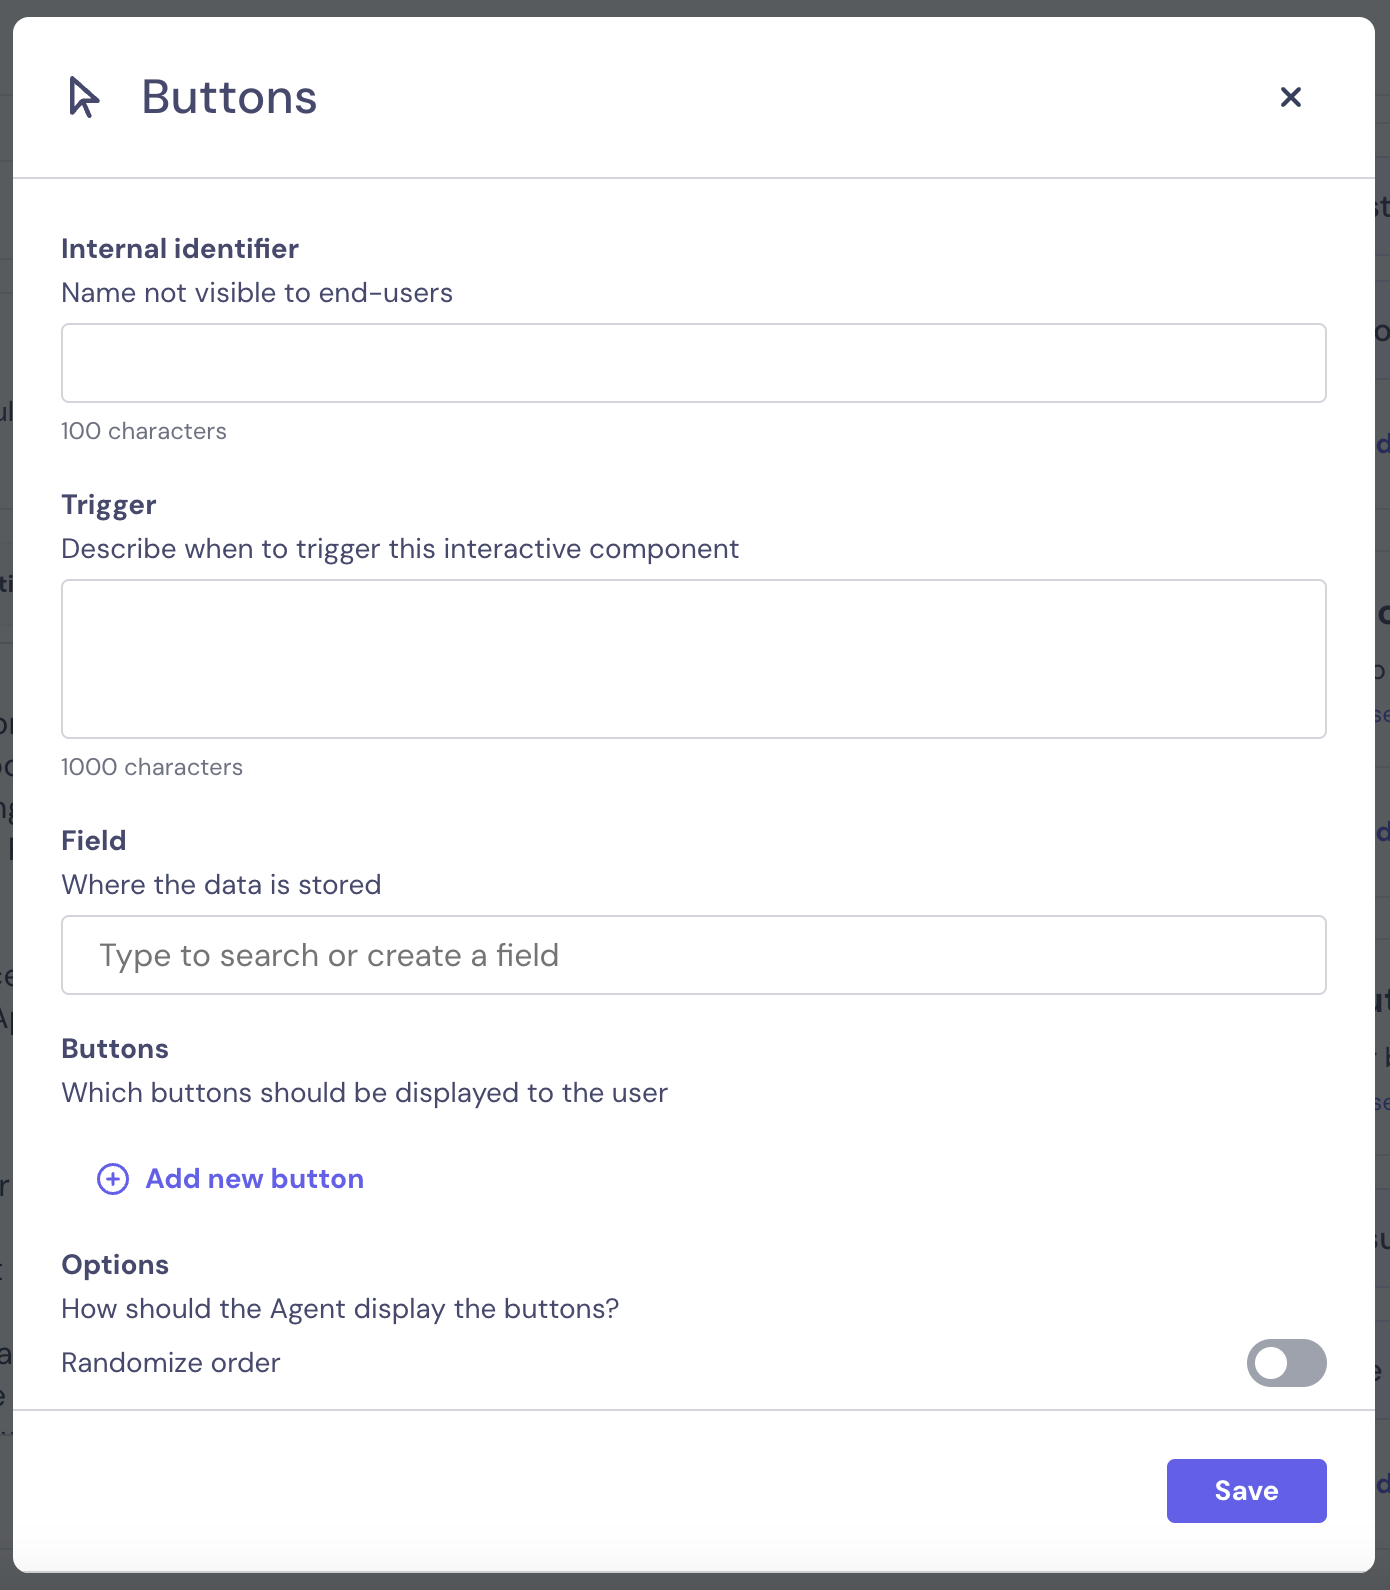
Task: Click inside the Trigger description text area
Action: click(693, 659)
